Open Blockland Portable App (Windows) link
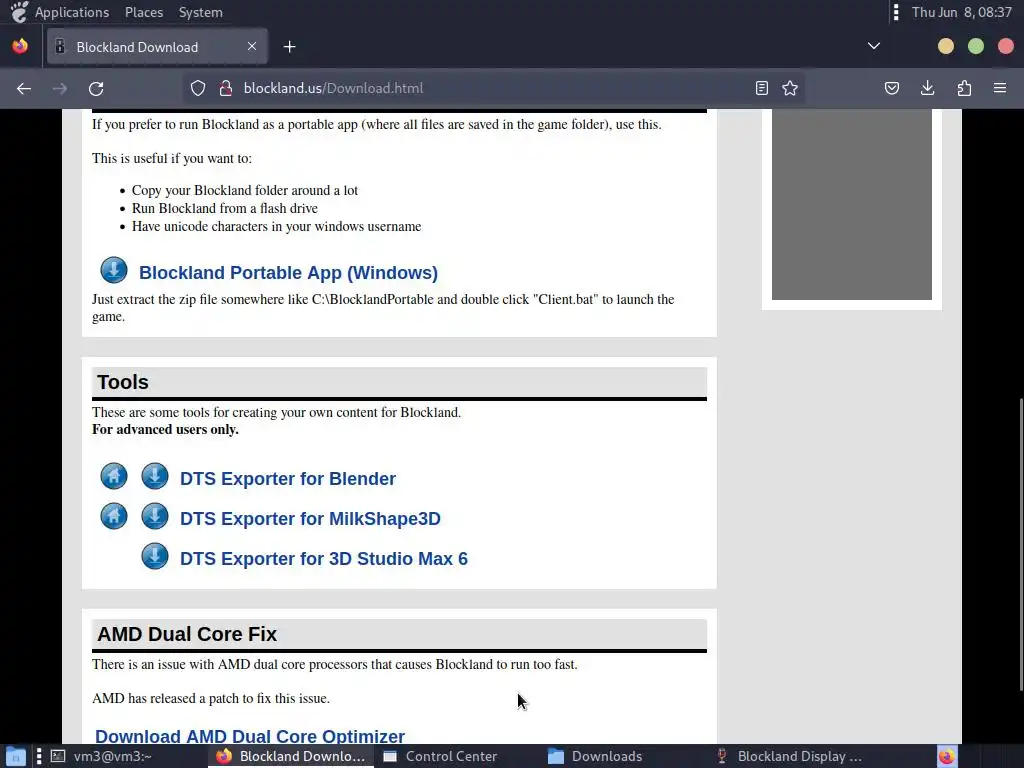 click(288, 273)
